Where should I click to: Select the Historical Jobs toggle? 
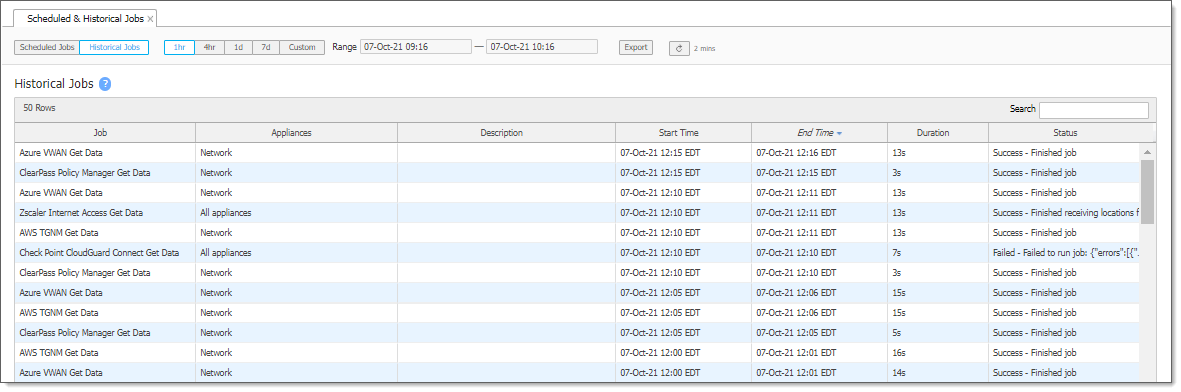pos(114,47)
